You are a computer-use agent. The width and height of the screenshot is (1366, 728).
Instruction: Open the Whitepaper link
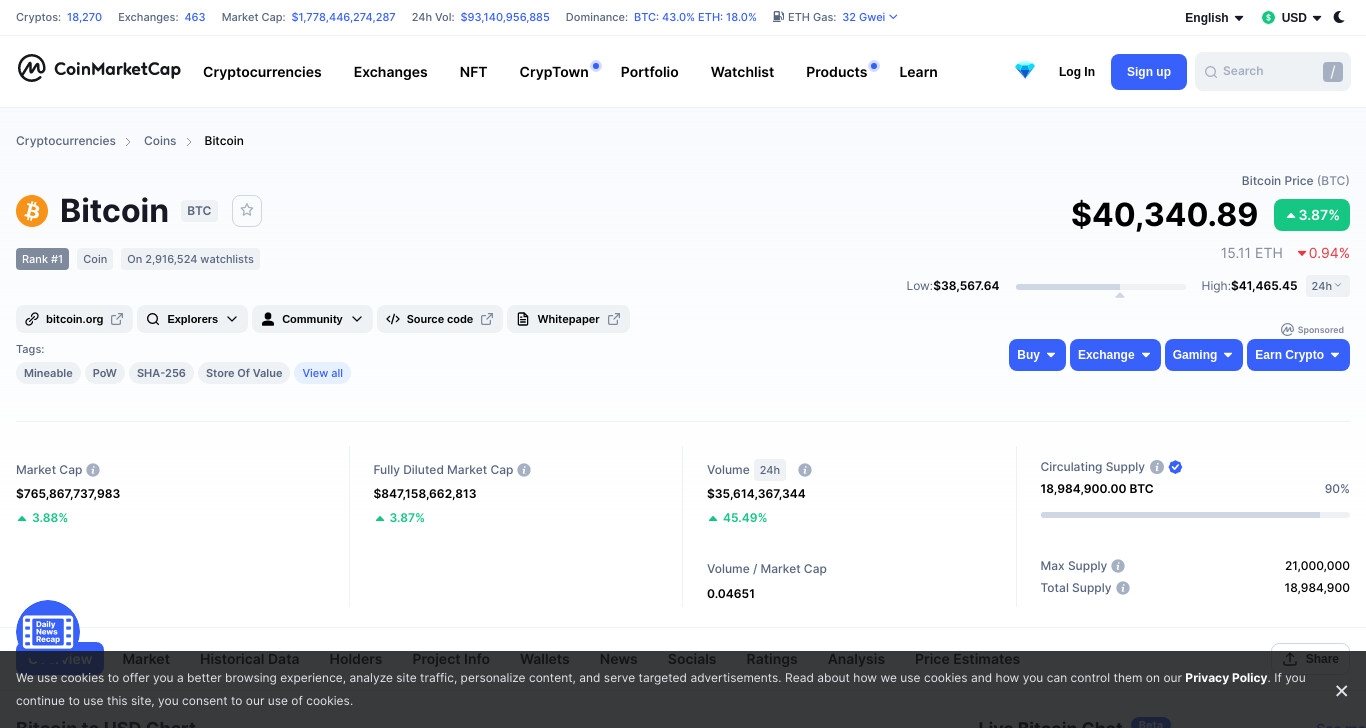568,319
